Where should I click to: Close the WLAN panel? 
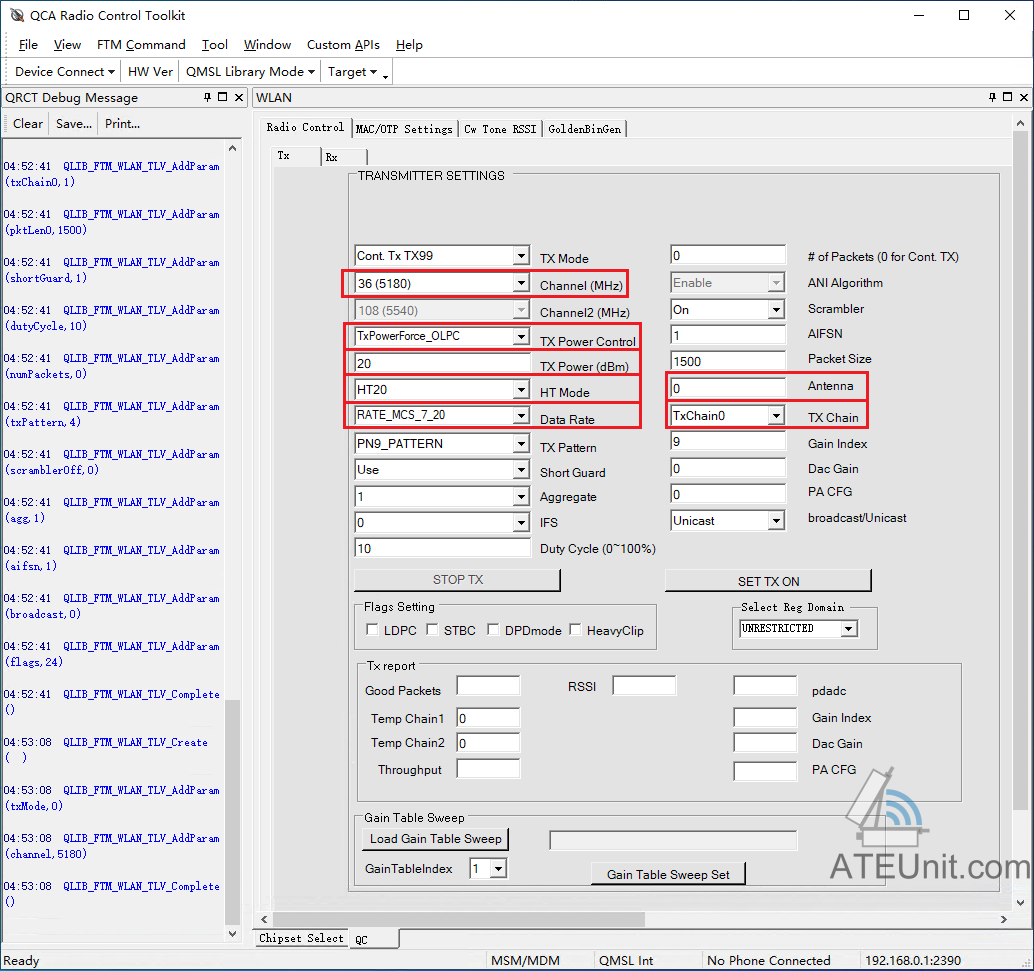click(1023, 97)
